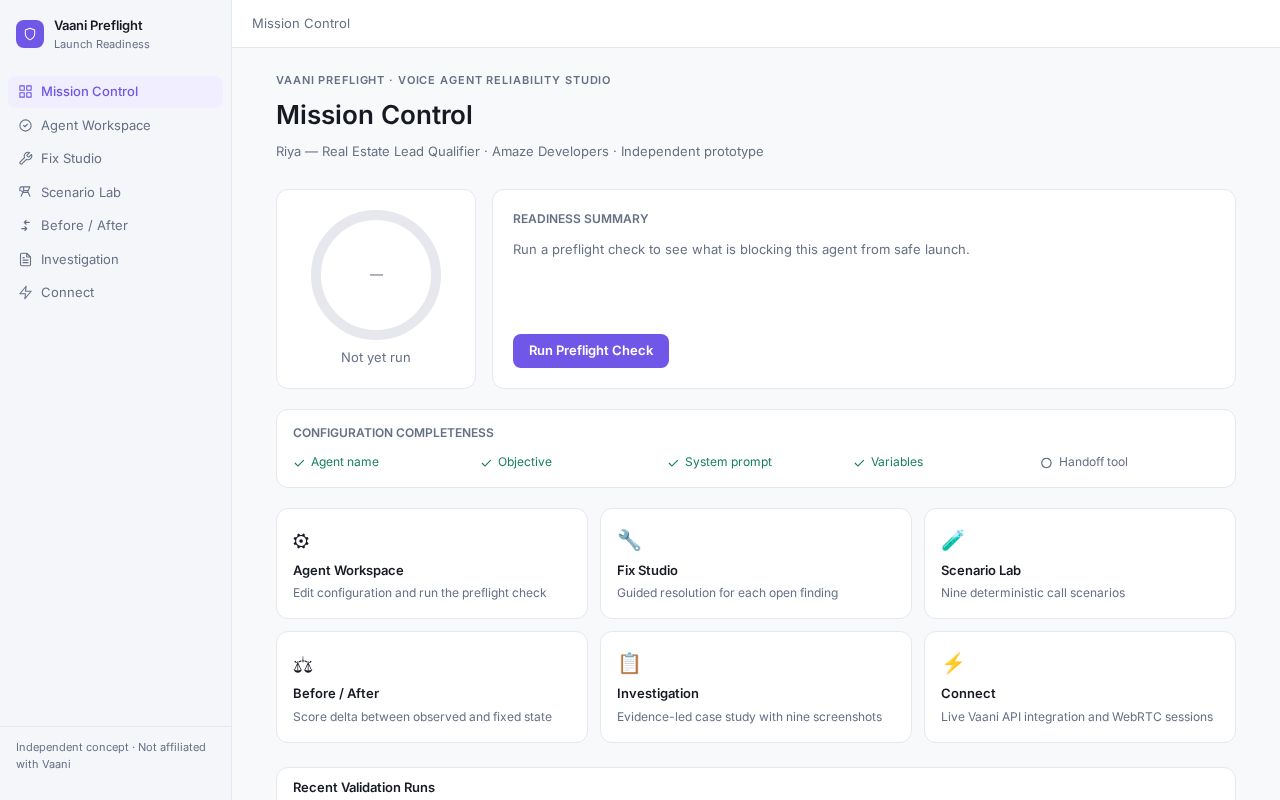Click the green check icon beside Agent name

pos(299,463)
